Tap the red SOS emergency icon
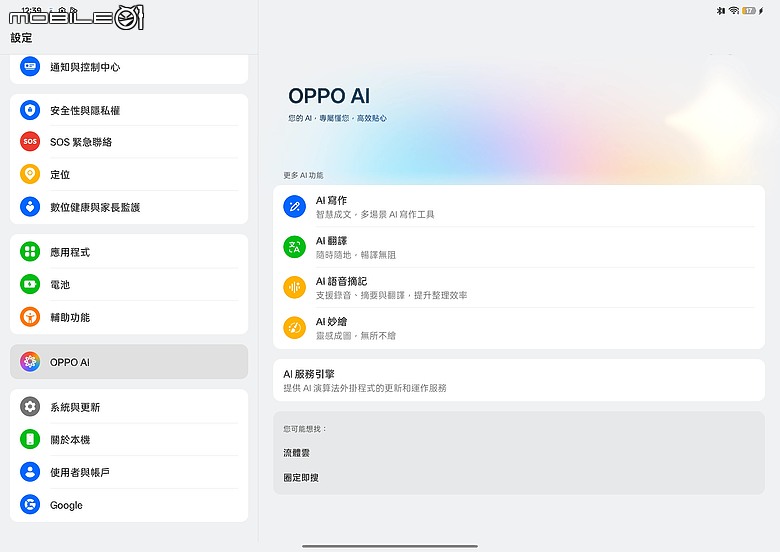The width and height of the screenshot is (780, 552). (30, 142)
